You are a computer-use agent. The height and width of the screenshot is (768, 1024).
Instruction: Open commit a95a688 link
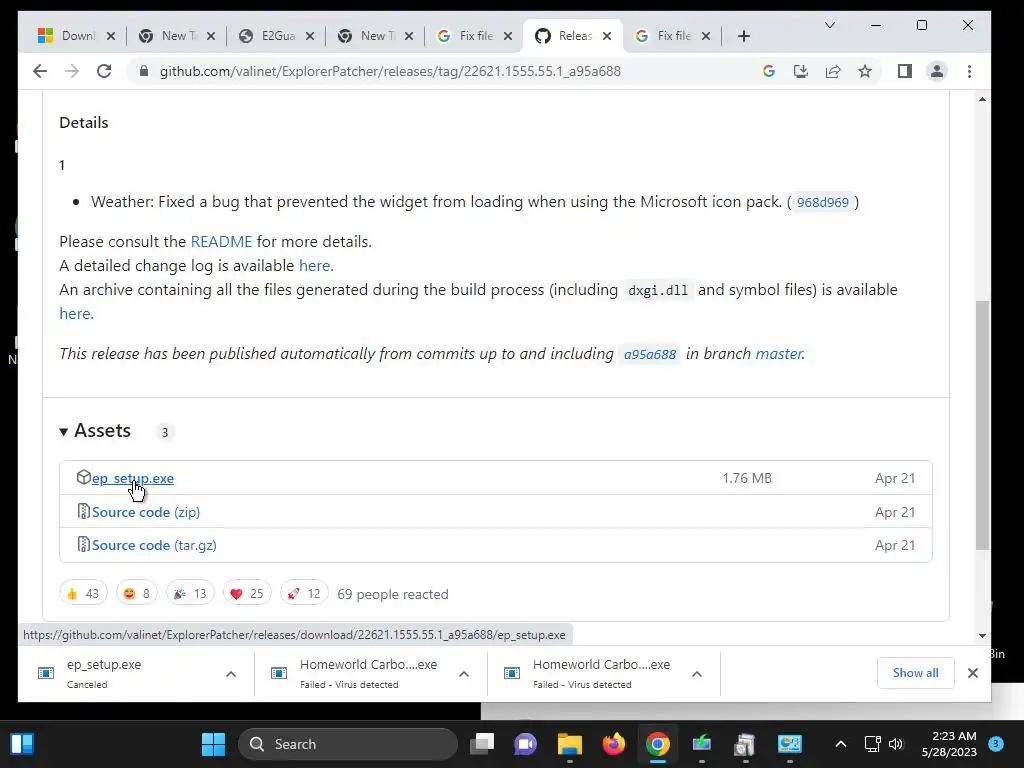(649, 354)
